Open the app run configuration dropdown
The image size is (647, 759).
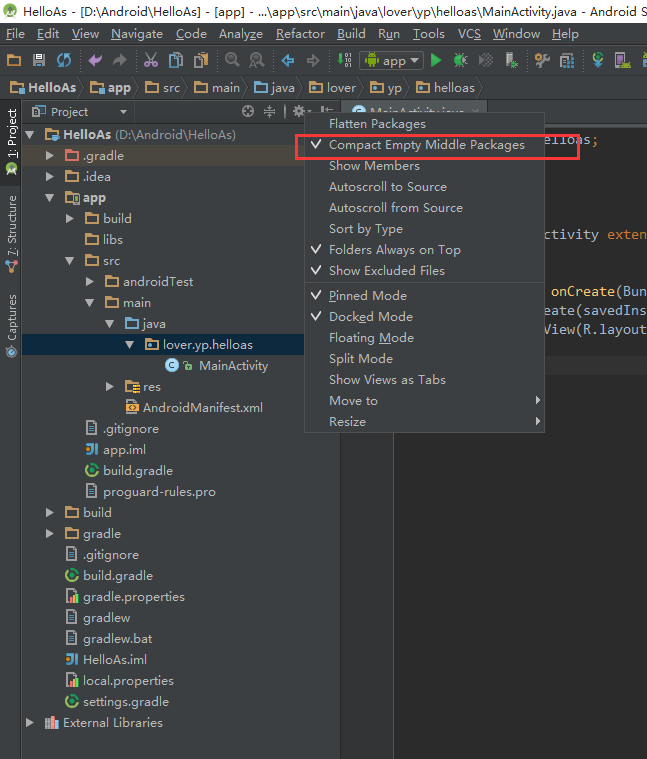point(391,61)
